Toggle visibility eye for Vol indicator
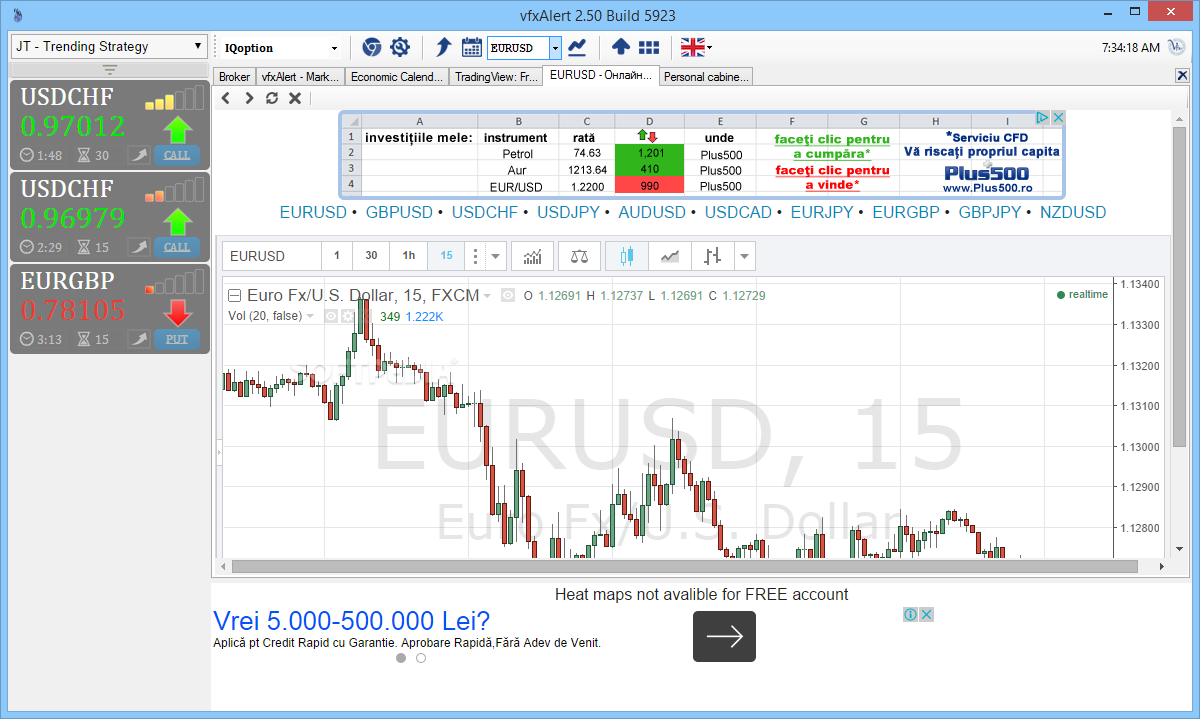The image size is (1200, 719). point(331,316)
